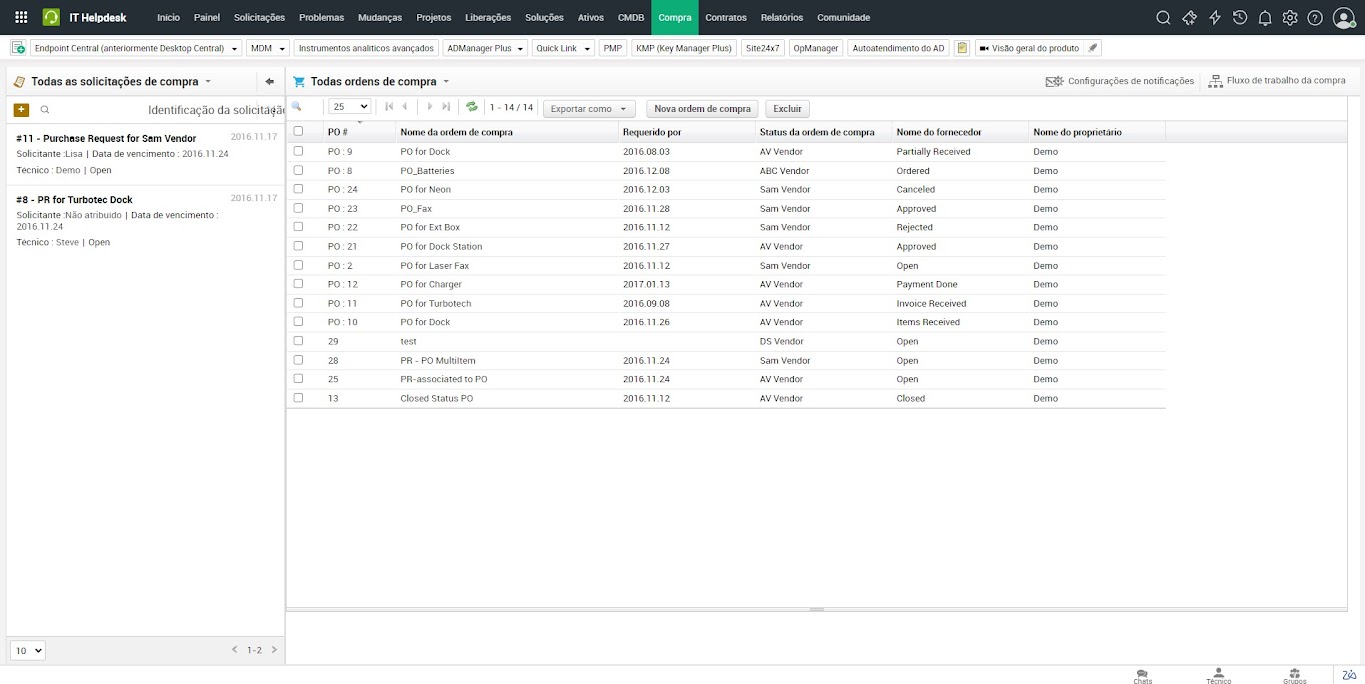Open Fluxo de trabalho da compra
Screen dimensions: 1365x684
[1277, 81]
